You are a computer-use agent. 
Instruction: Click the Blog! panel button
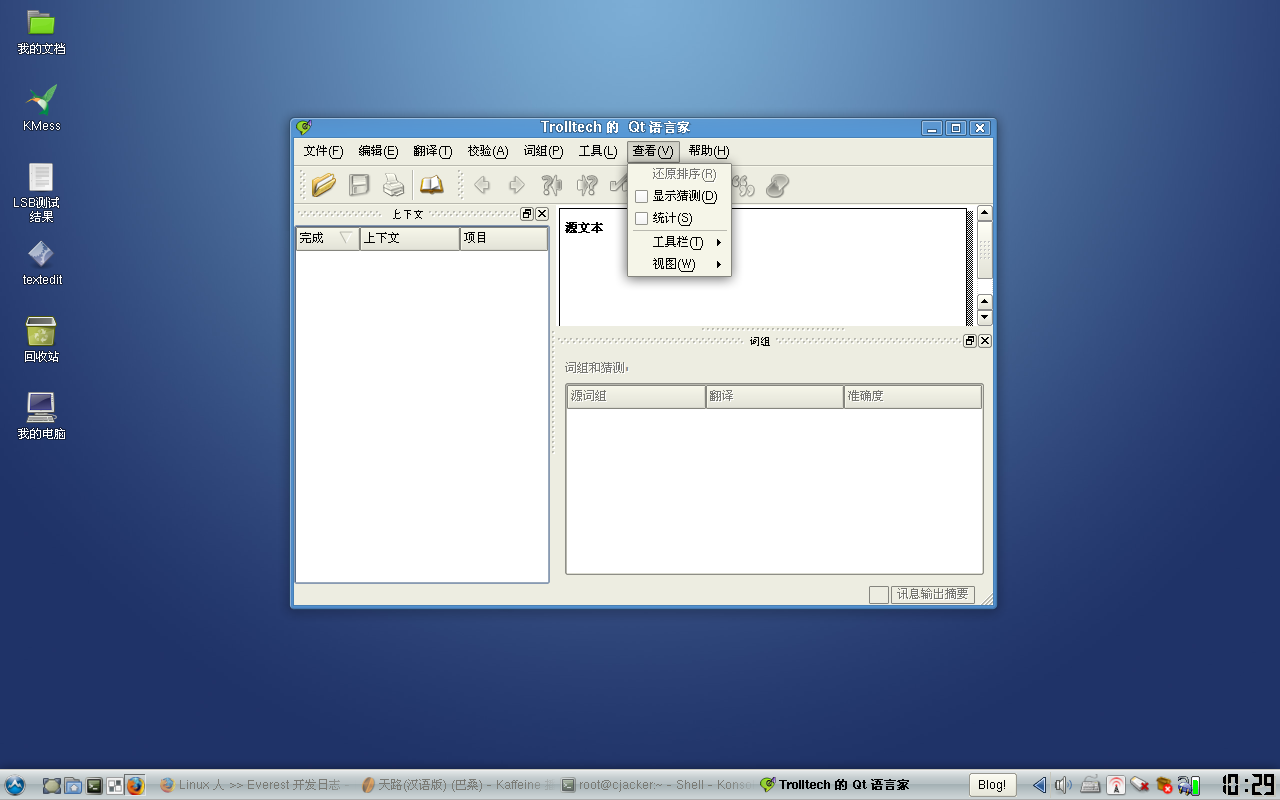click(x=992, y=785)
